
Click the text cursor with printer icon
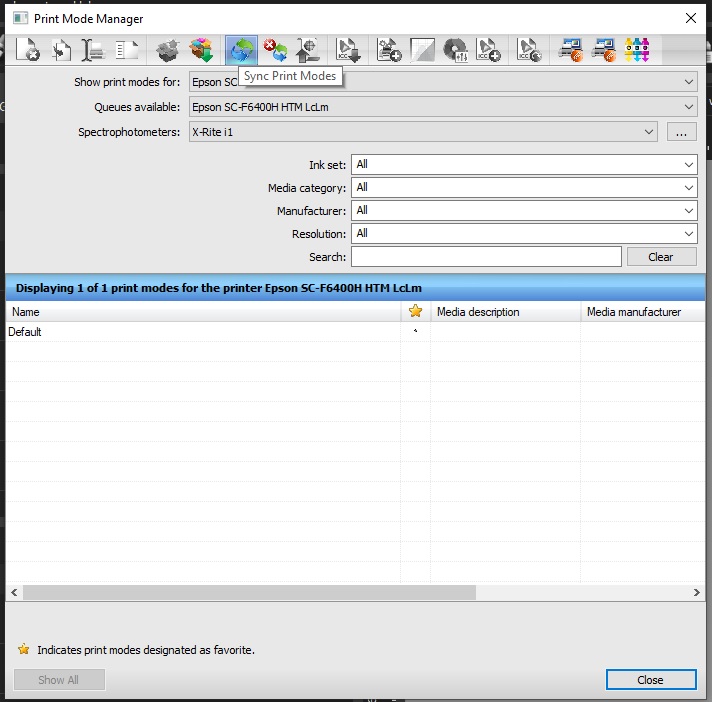coord(94,48)
